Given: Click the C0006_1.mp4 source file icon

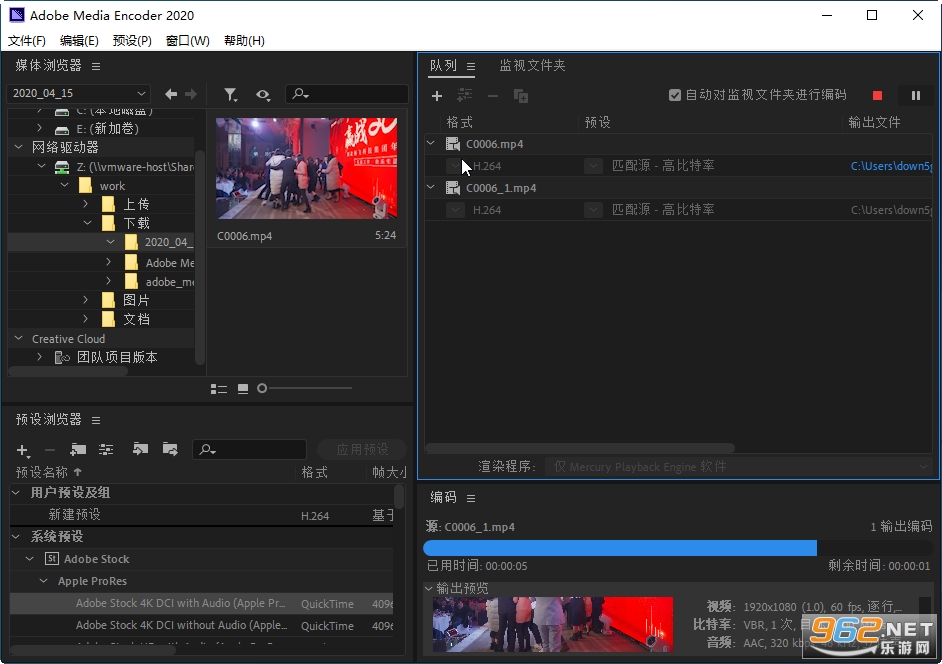Looking at the screenshot, I should click(x=452, y=188).
